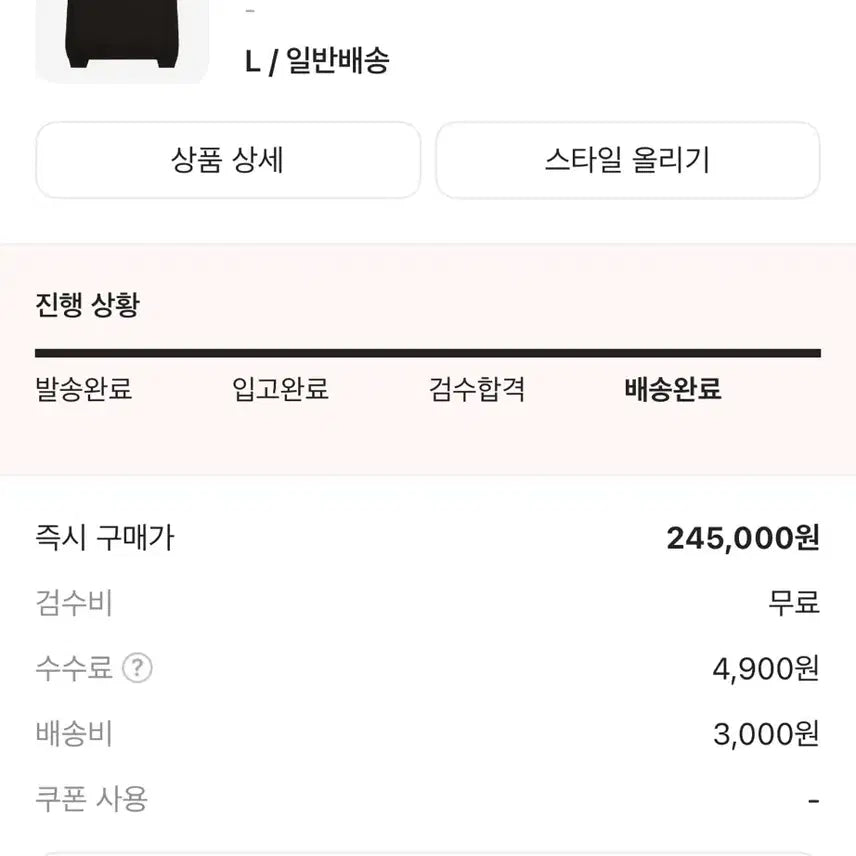Open 상품 상세 product details
This screenshot has height=856, width=856.
point(228,160)
